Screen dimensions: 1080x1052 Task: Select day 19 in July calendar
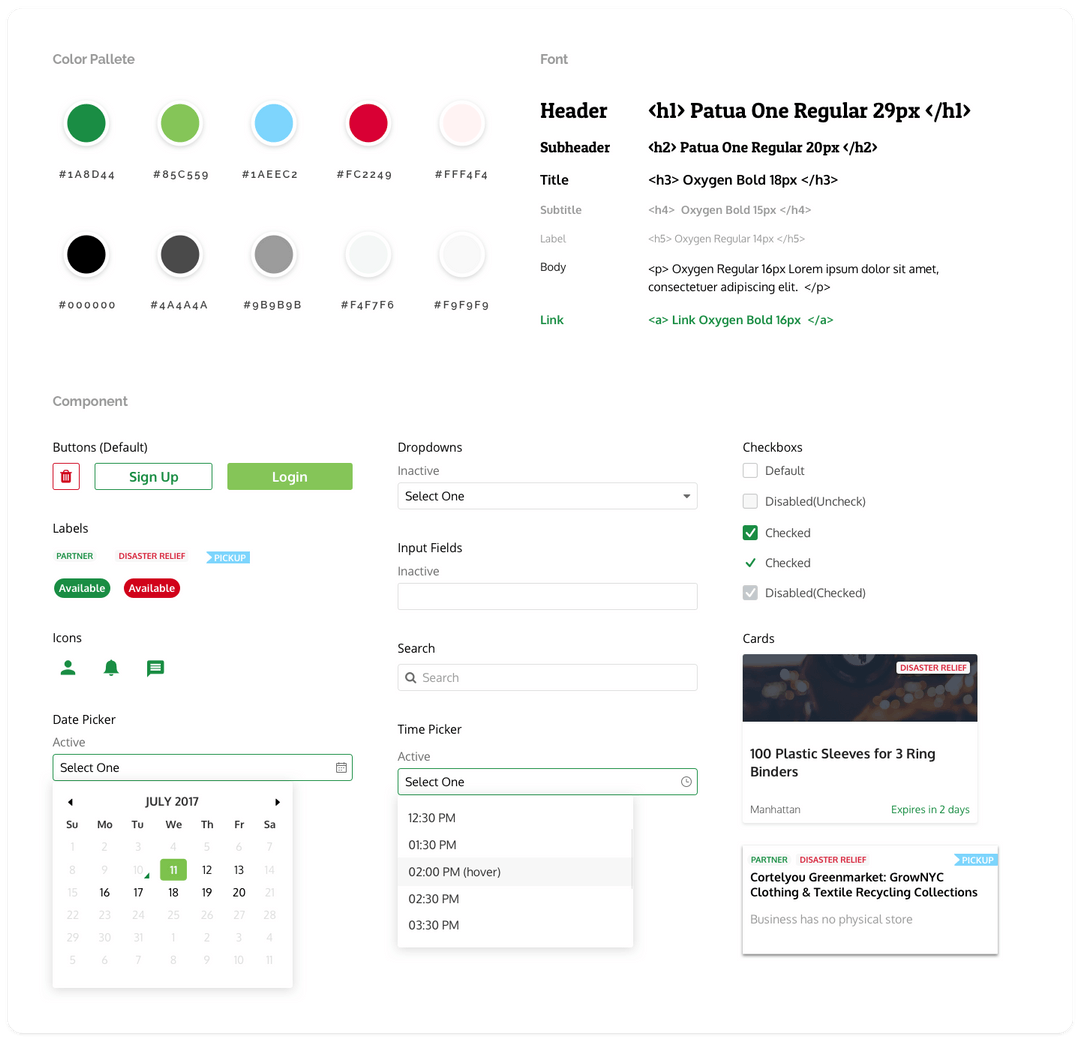206,893
